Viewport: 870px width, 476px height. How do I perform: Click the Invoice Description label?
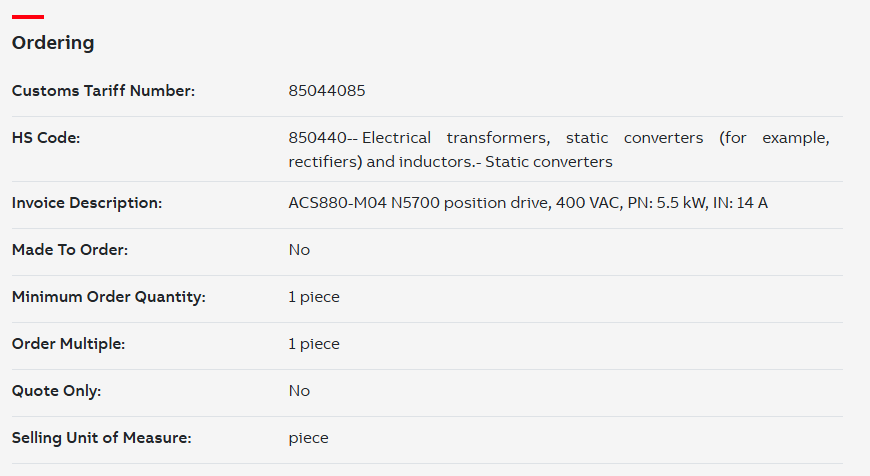(87, 203)
